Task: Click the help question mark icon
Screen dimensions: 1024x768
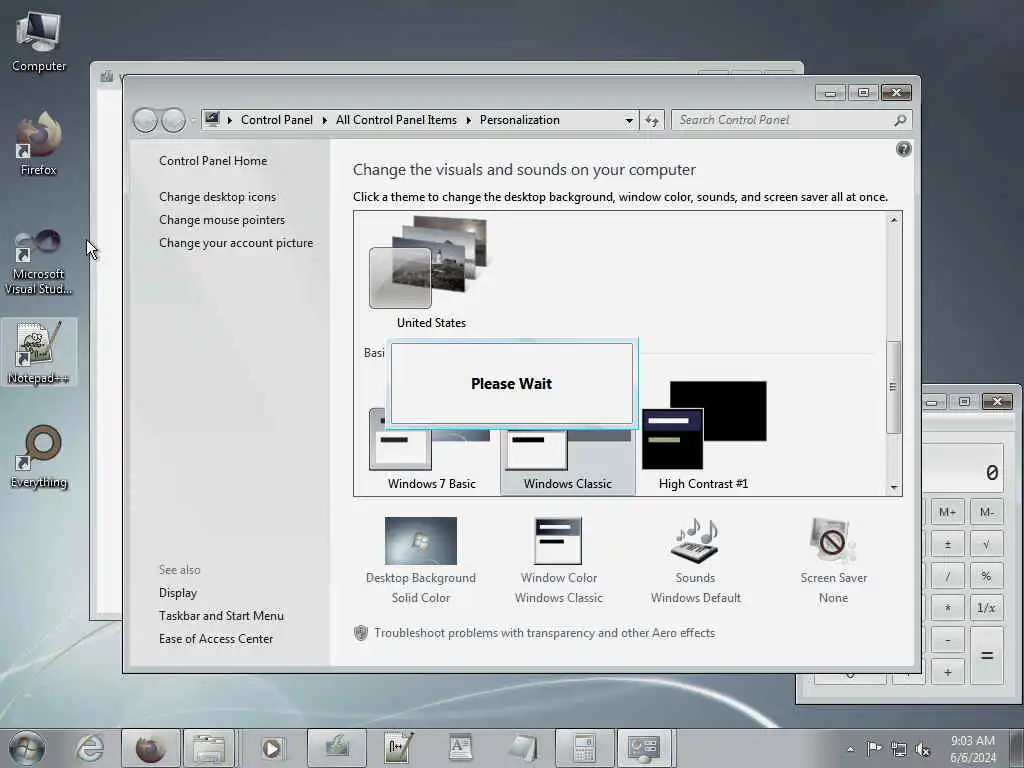Action: (903, 150)
